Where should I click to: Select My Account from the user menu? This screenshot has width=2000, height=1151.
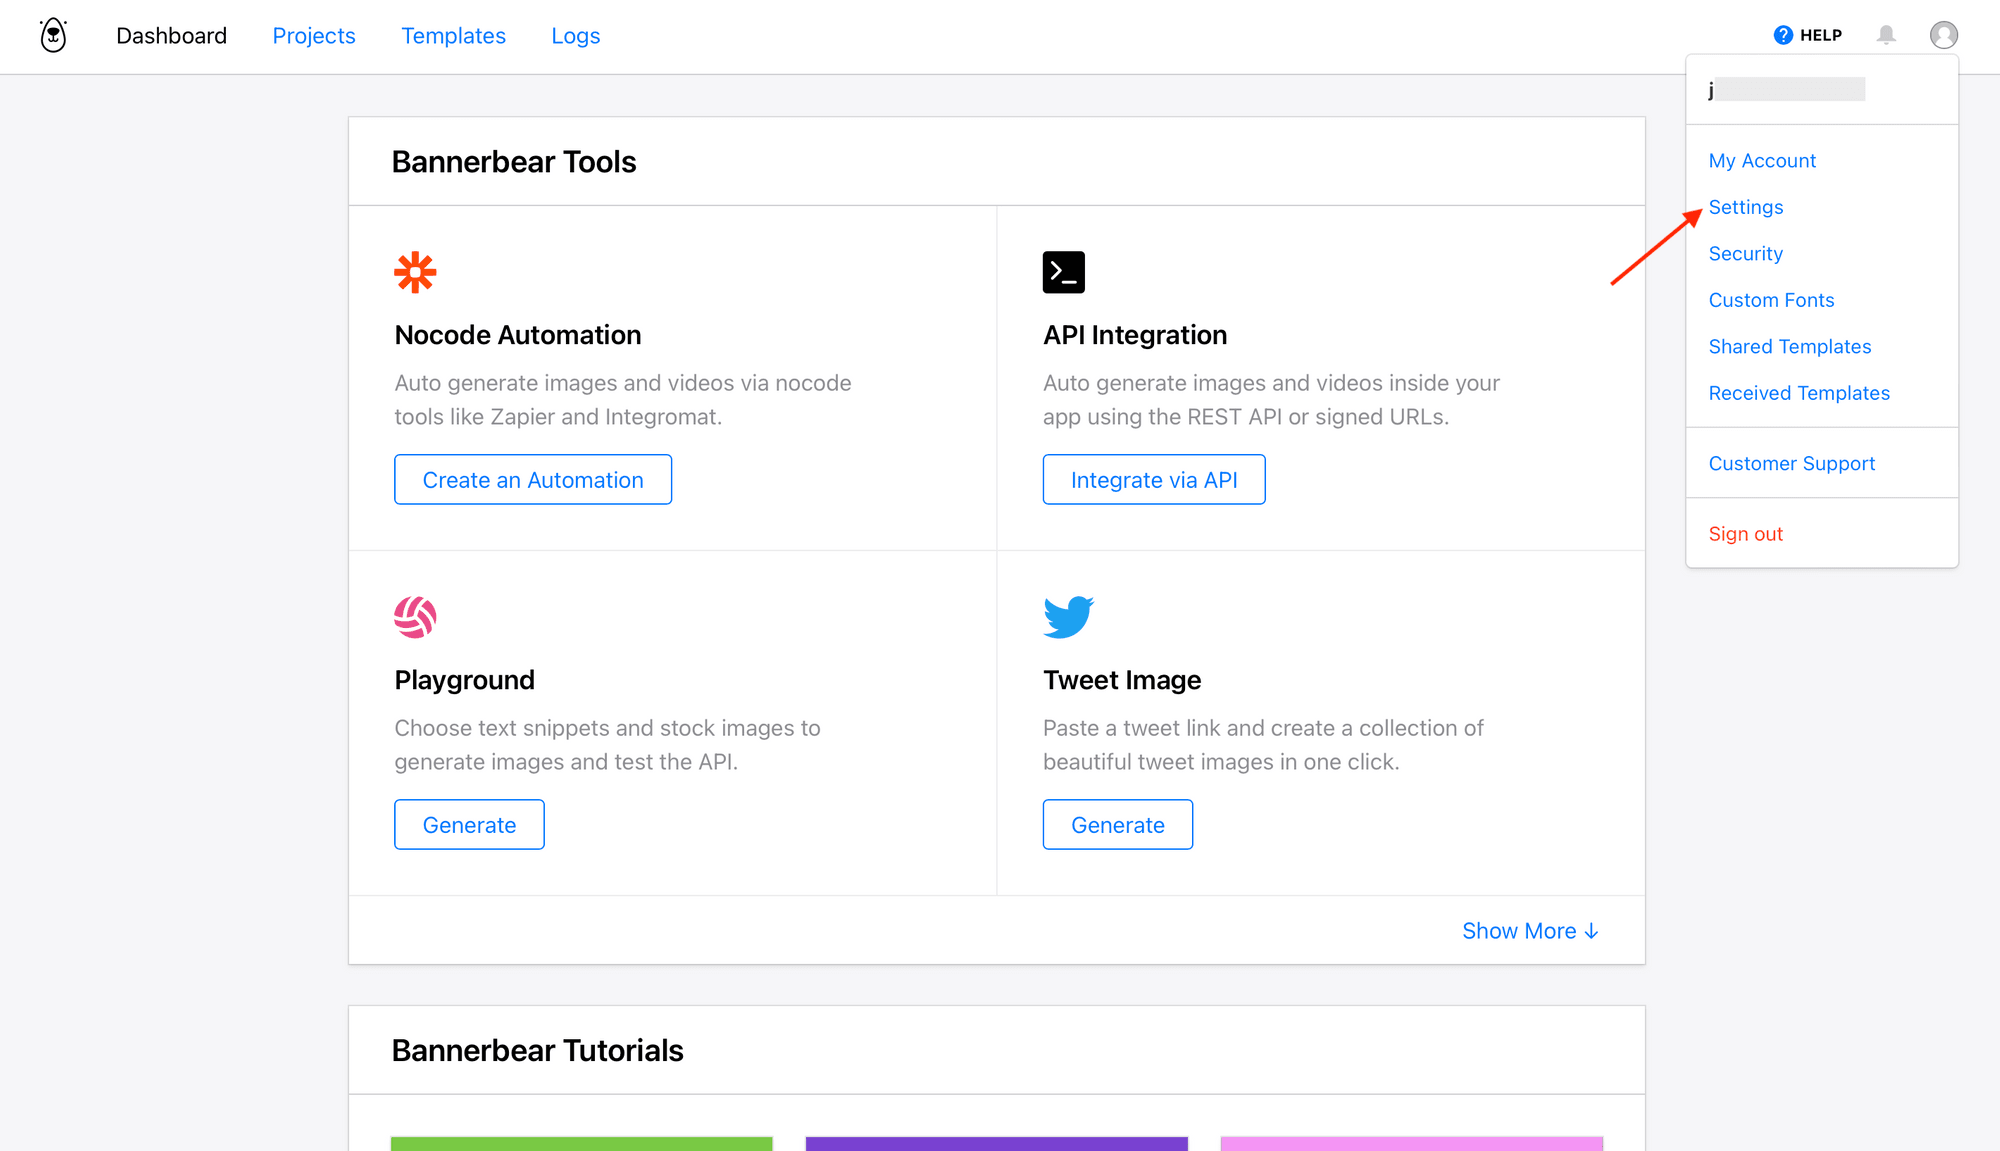tap(1762, 161)
